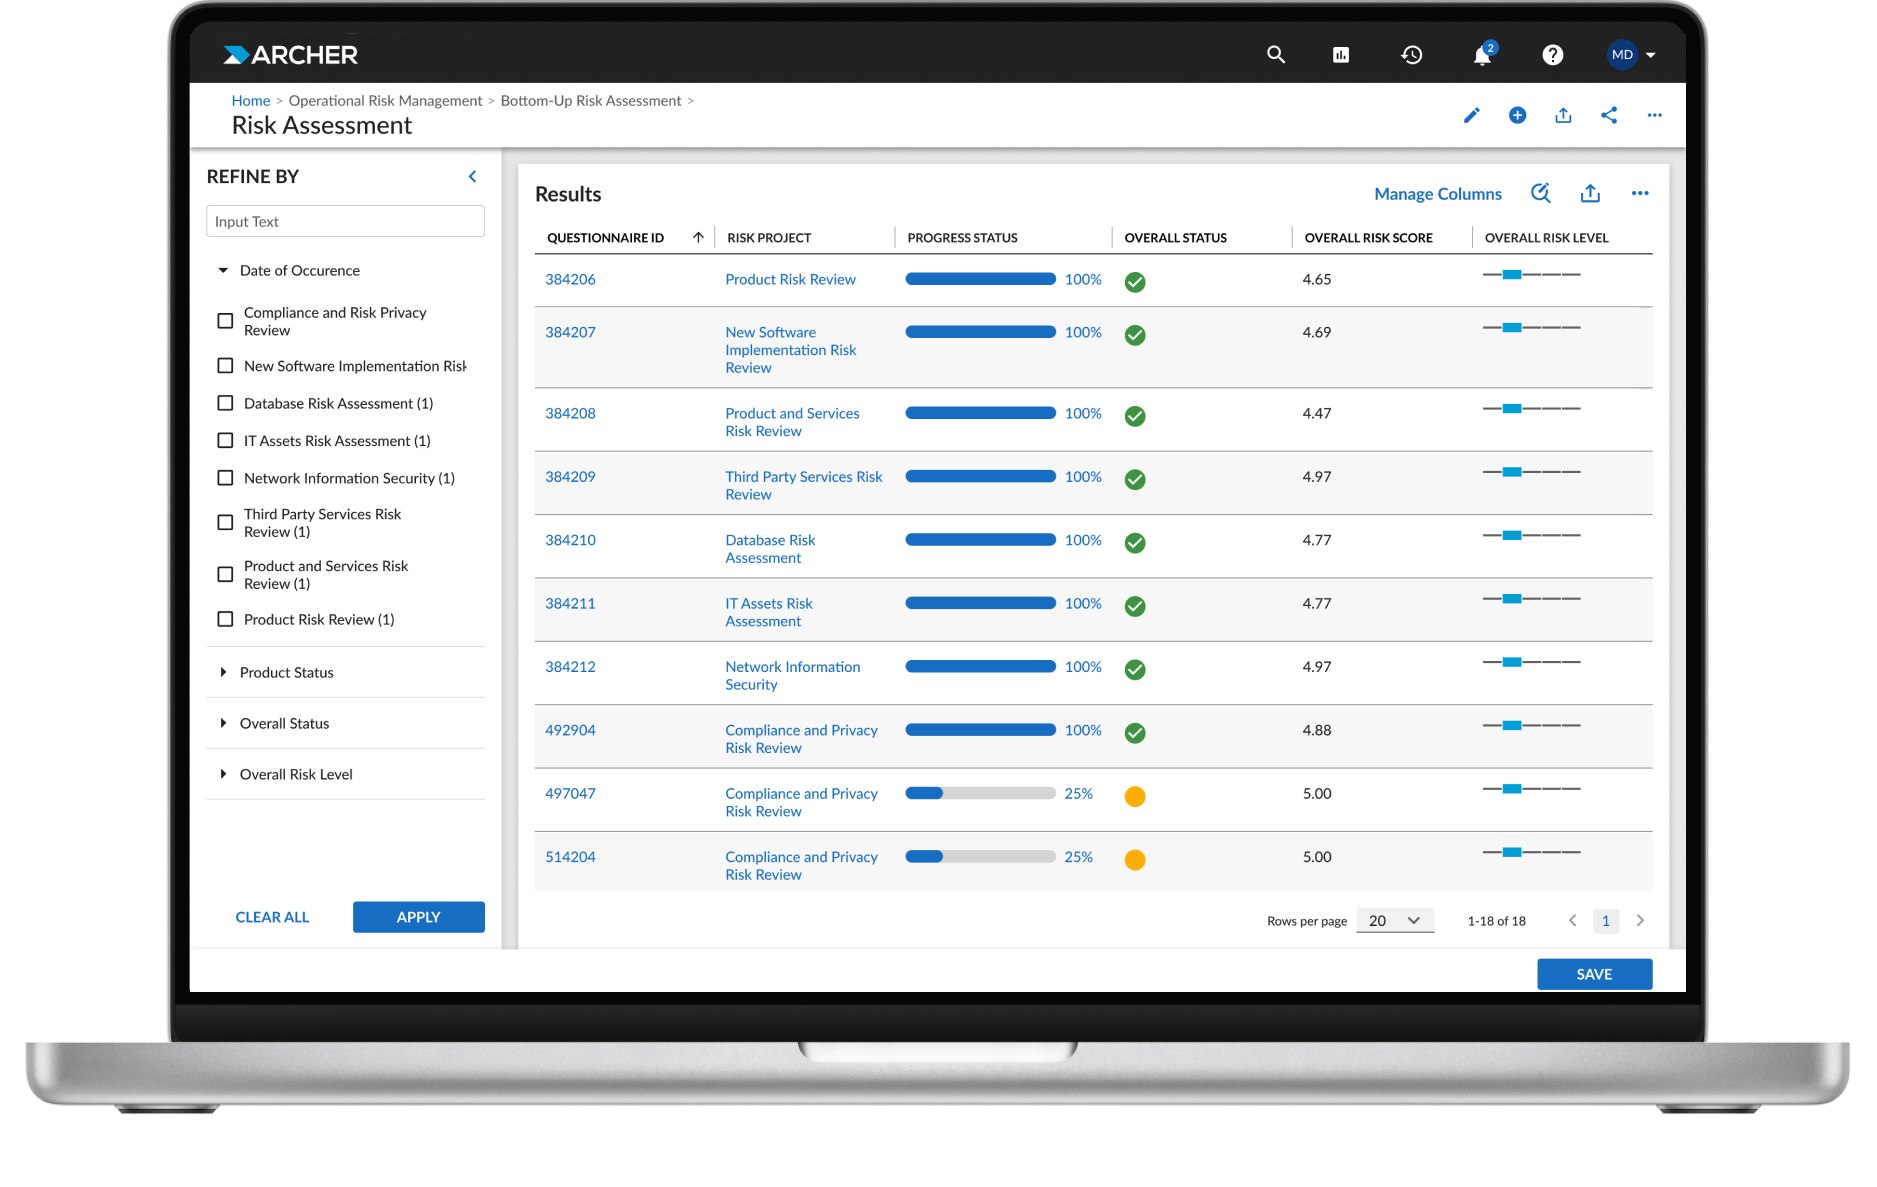This screenshot has height=1187, width=1877.
Task: Enable the Product Risk Review filter checkbox
Action: (225, 619)
